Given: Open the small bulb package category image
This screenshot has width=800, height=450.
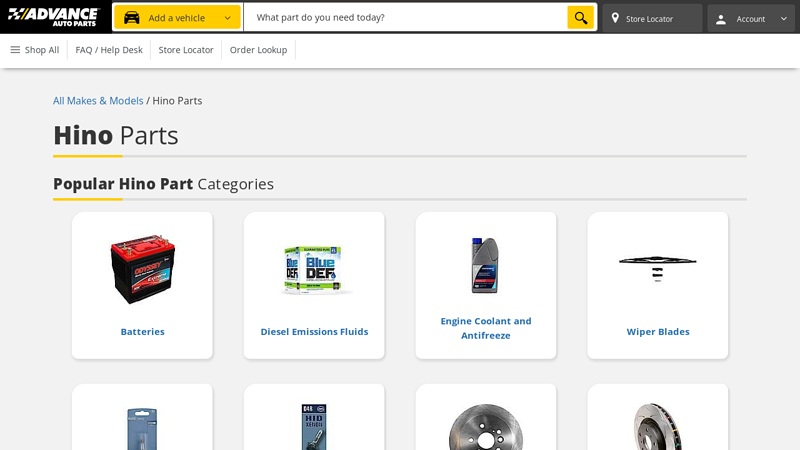Looking at the screenshot, I should tap(142, 429).
